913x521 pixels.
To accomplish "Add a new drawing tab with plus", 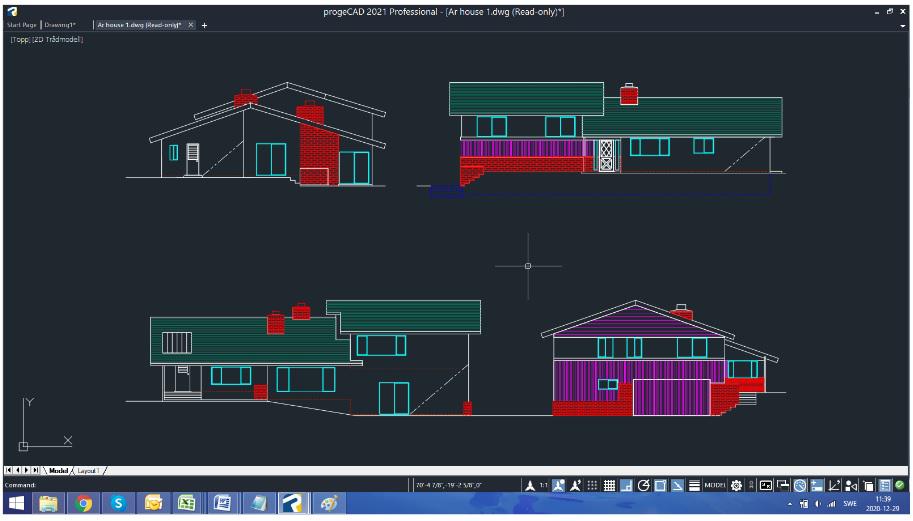I will tap(204, 25).
